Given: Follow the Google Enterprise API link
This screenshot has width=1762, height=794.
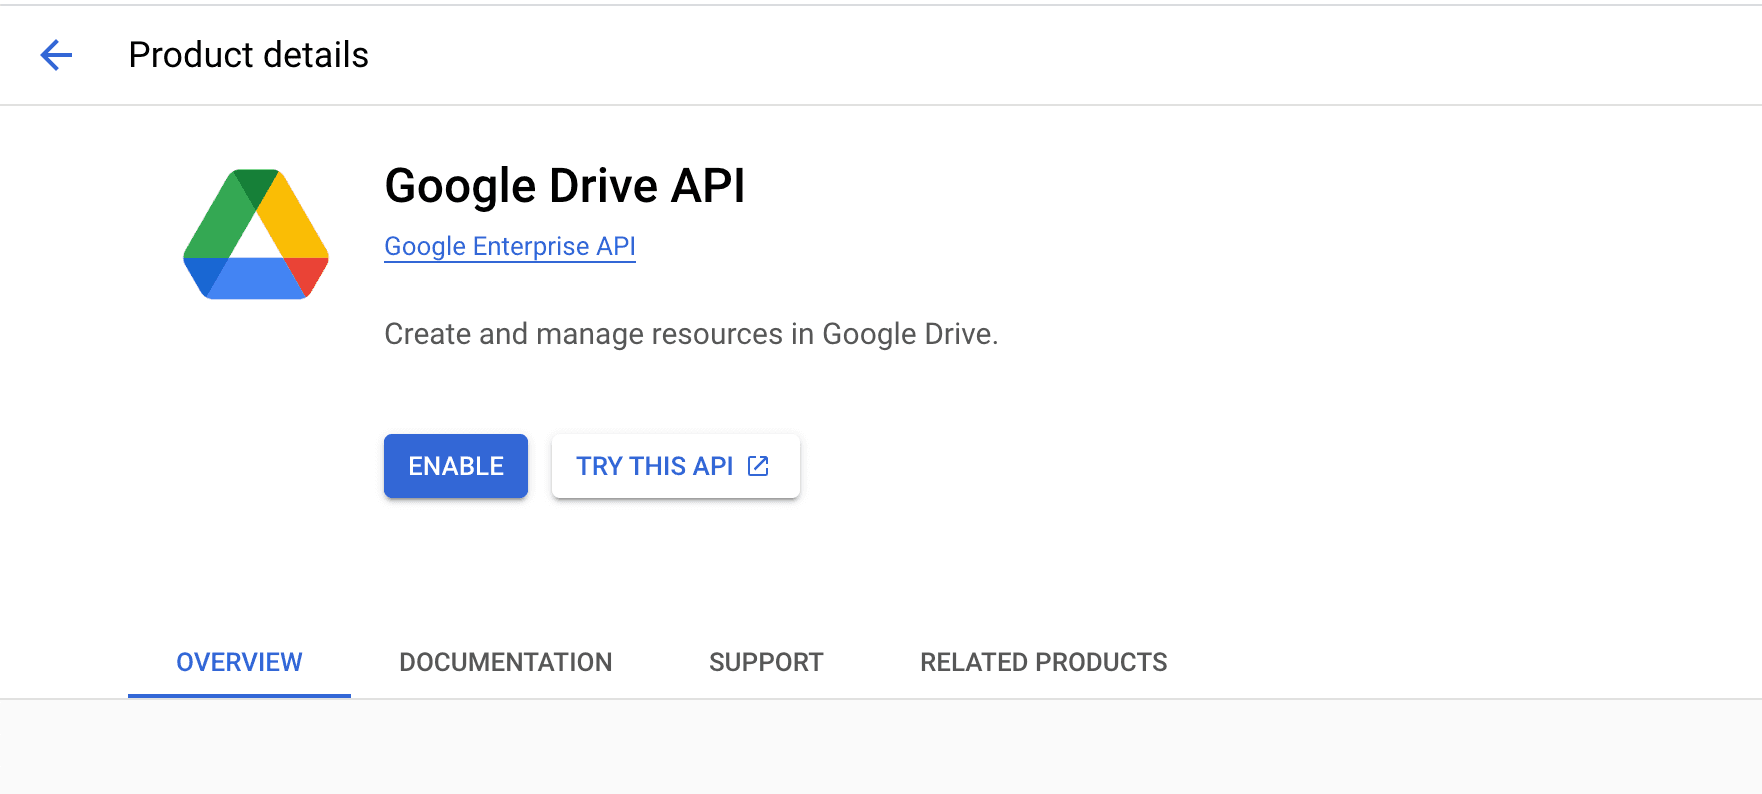Looking at the screenshot, I should point(510,246).
